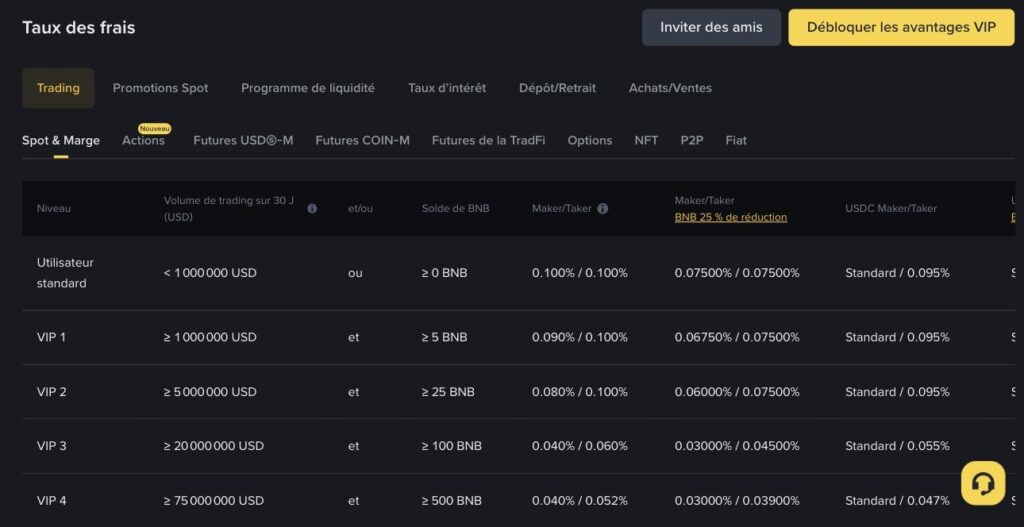The image size is (1024, 527).
Task: Select the NFT sub-tab
Action: pos(647,140)
